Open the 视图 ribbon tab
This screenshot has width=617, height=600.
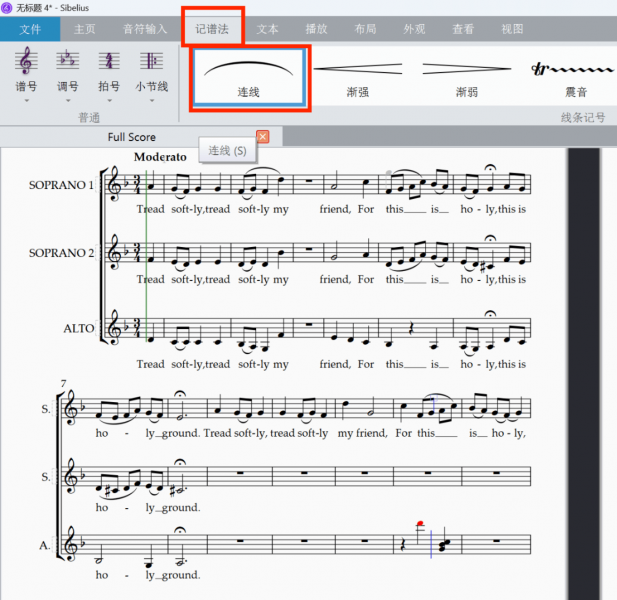click(x=512, y=29)
